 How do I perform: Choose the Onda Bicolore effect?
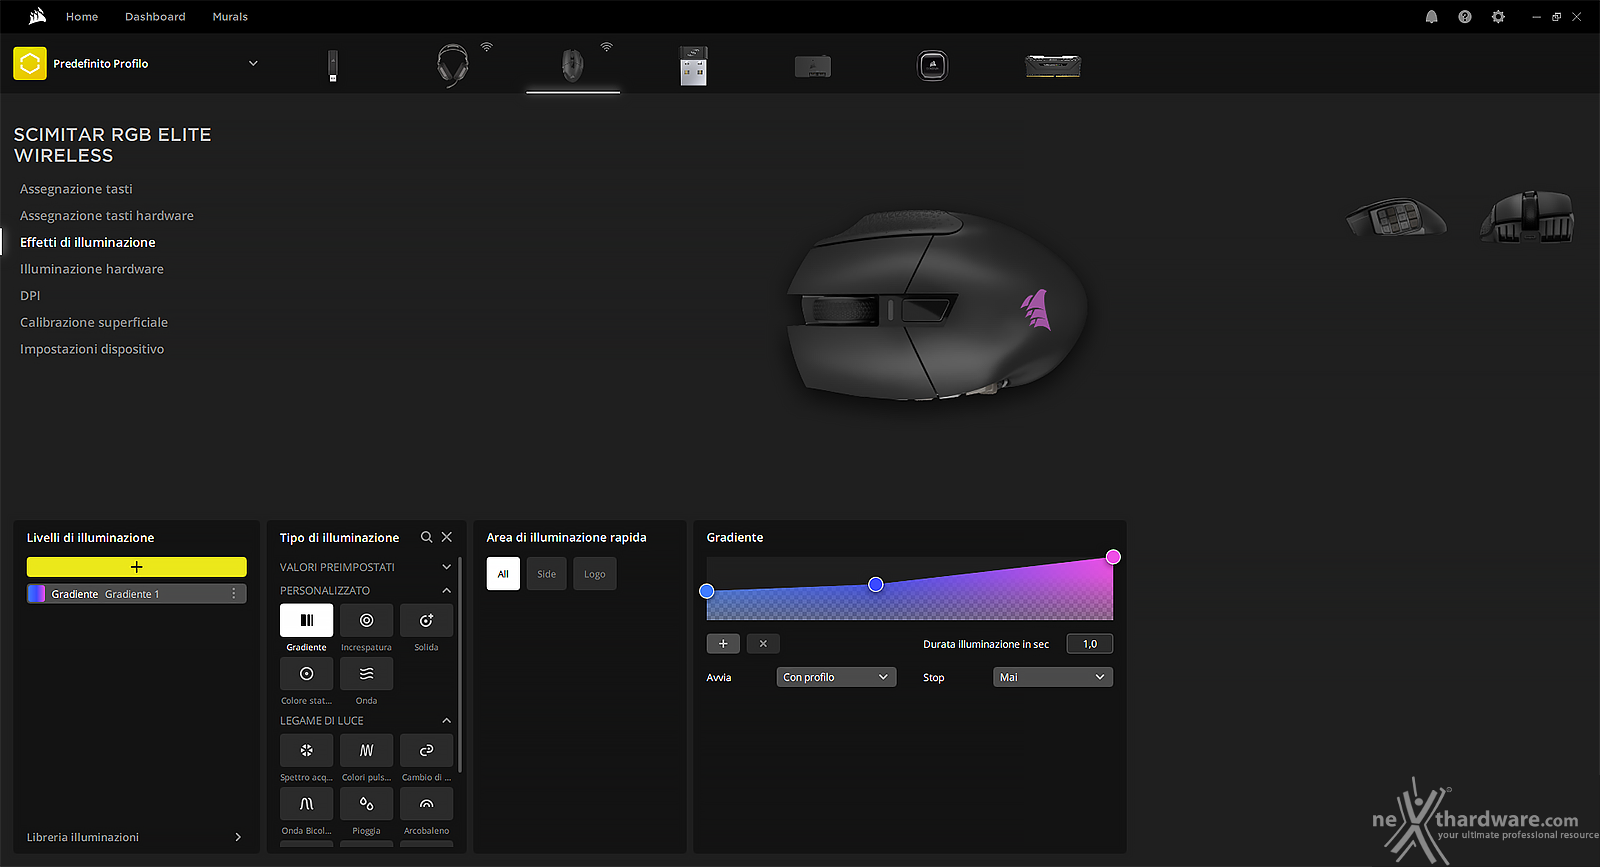pyautogui.click(x=306, y=804)
